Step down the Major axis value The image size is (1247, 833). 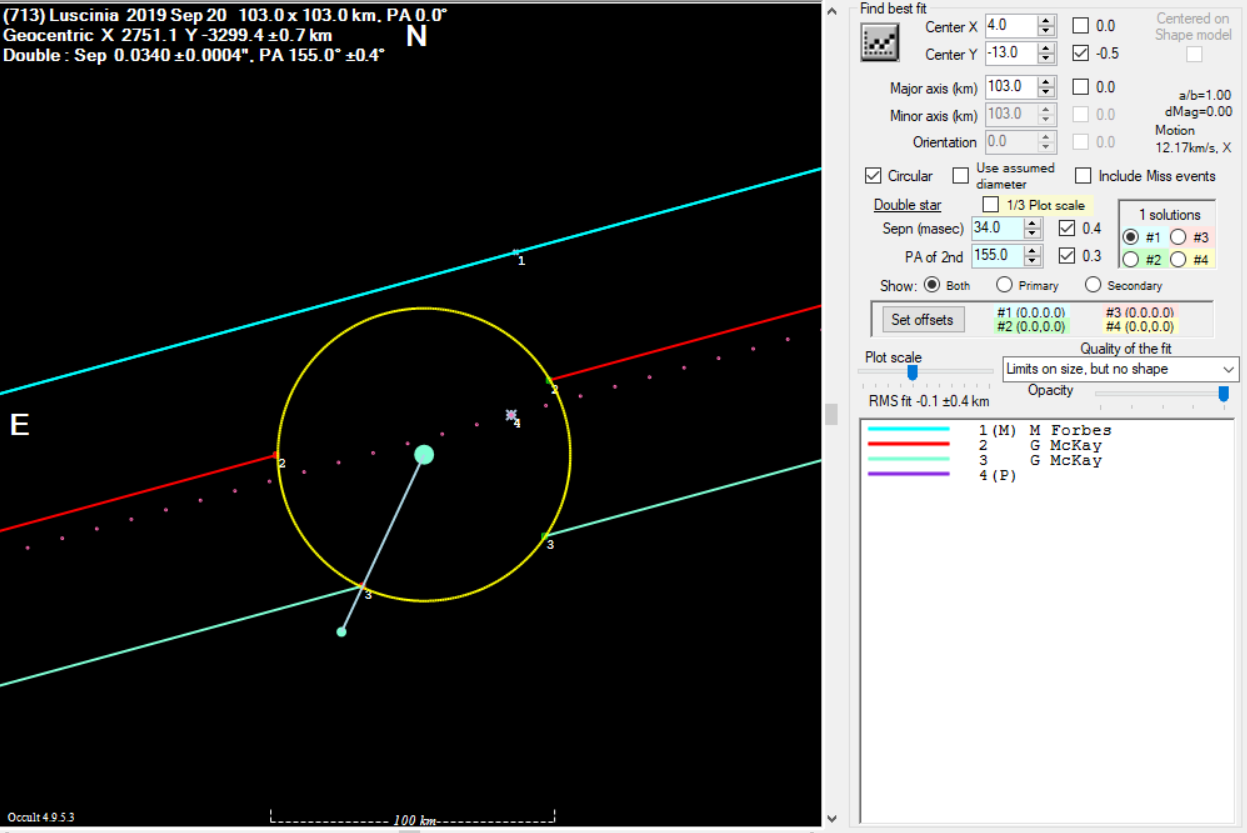tap(1047, 93)
